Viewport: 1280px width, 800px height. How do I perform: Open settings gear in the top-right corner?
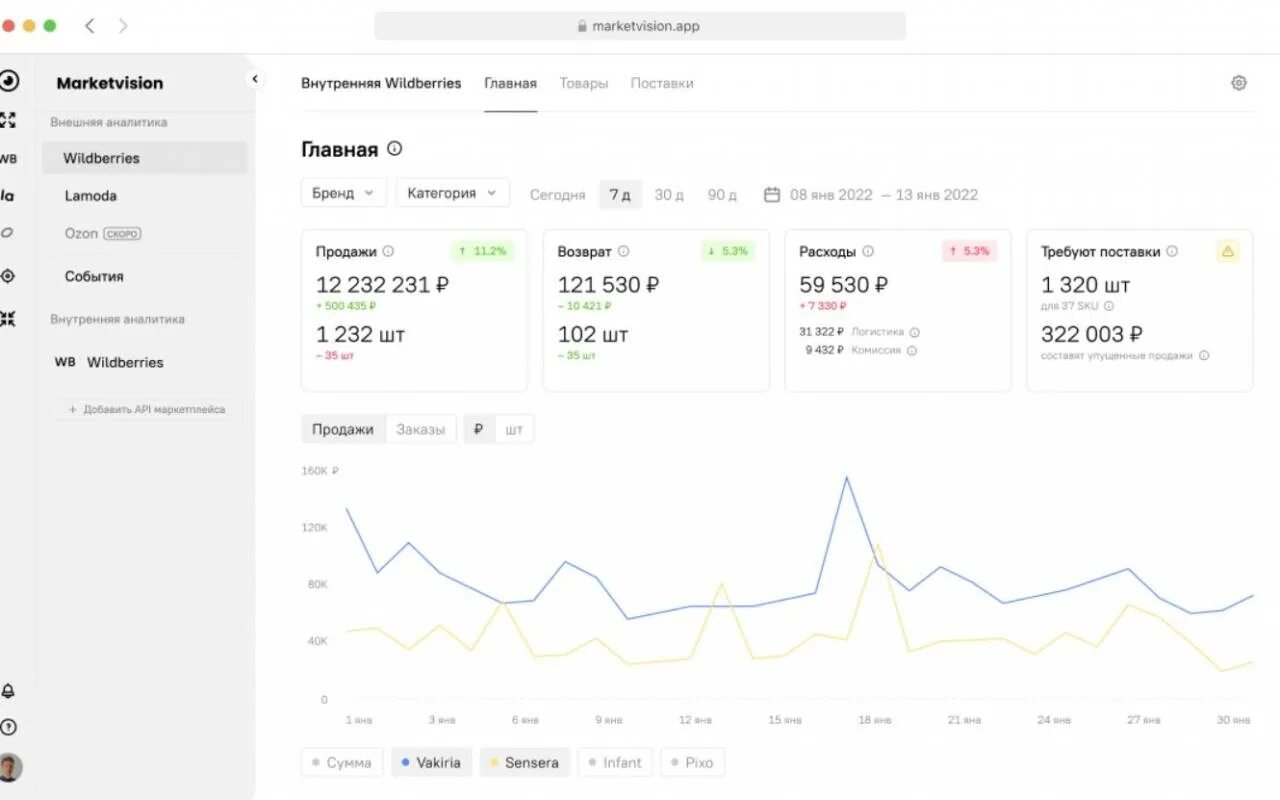coord(1239,83)
